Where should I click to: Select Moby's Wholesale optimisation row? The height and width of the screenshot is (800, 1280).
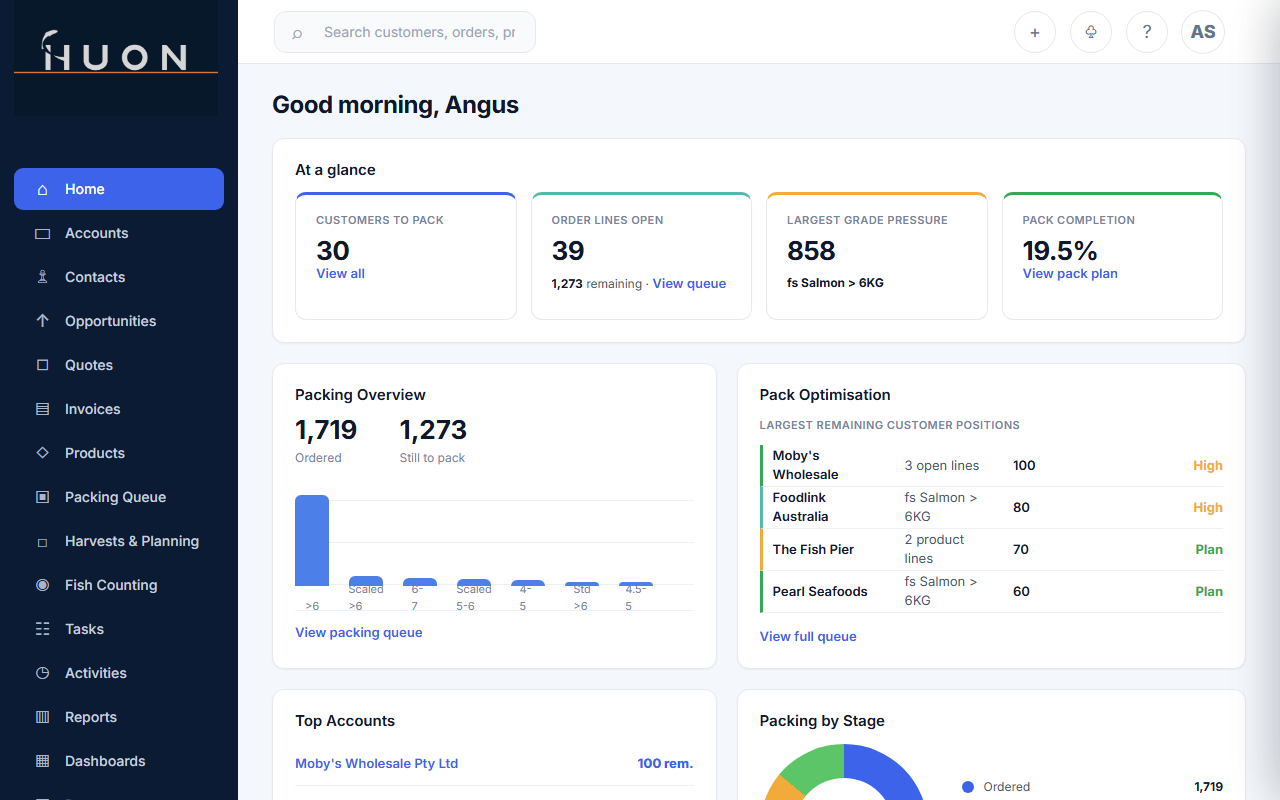coord(991,466)
